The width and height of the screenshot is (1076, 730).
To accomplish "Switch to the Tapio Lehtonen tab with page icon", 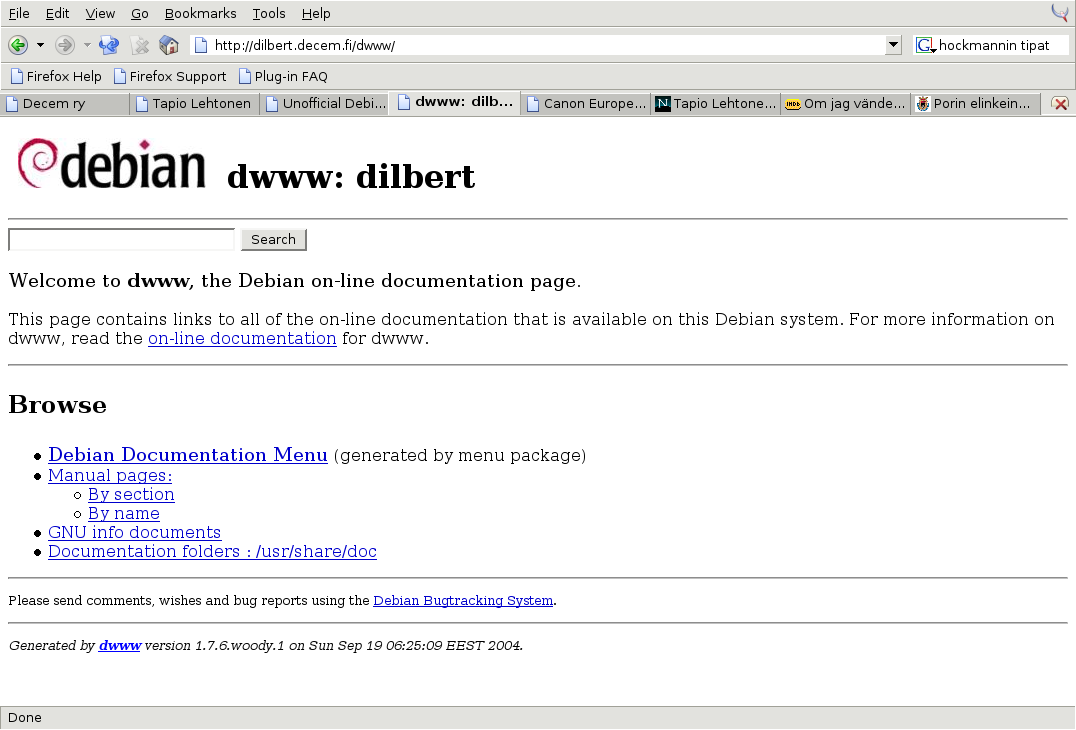I will click(x=195, y=104).
